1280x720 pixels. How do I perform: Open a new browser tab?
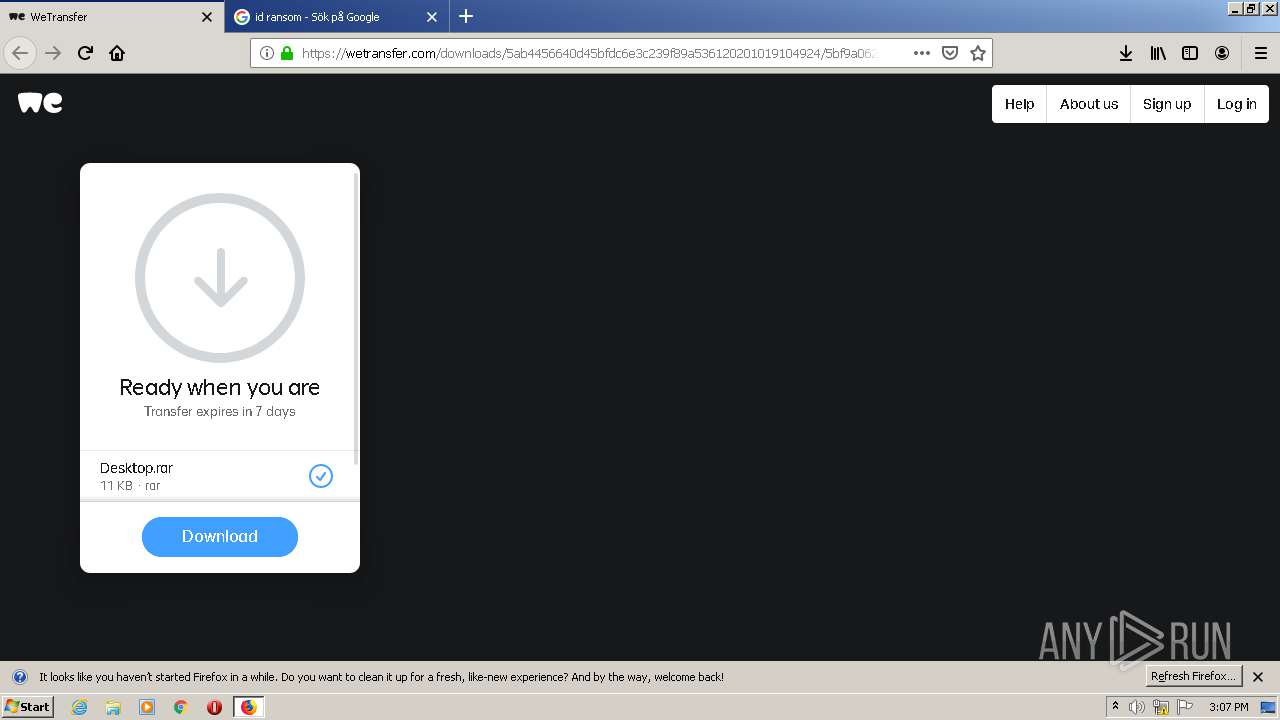(x=466, y=16)
